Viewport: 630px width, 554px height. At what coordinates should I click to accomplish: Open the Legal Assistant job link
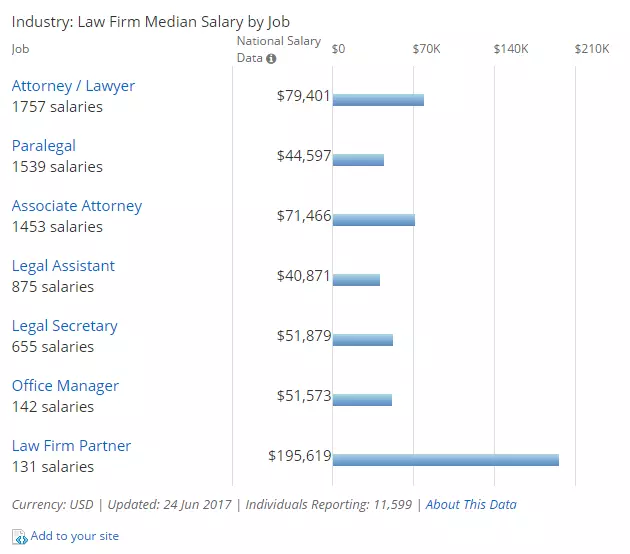coord(63,266)
